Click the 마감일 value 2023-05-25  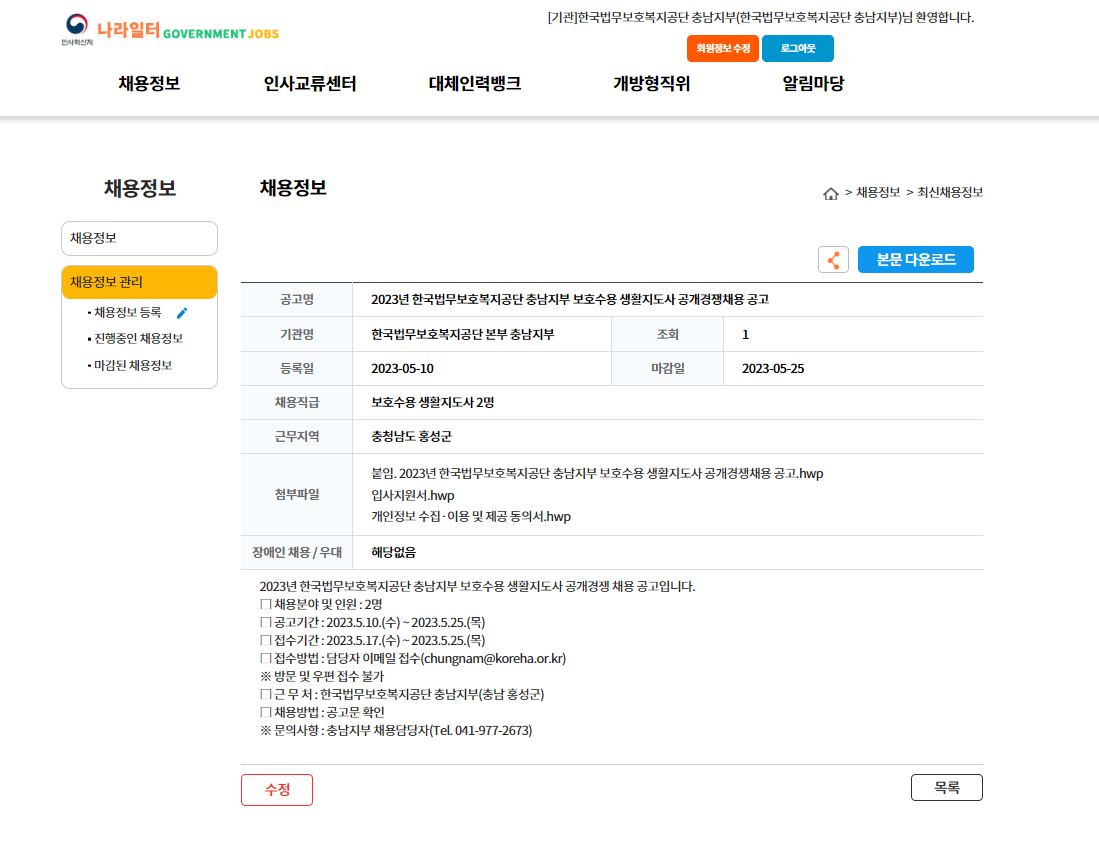click(773, 369)
